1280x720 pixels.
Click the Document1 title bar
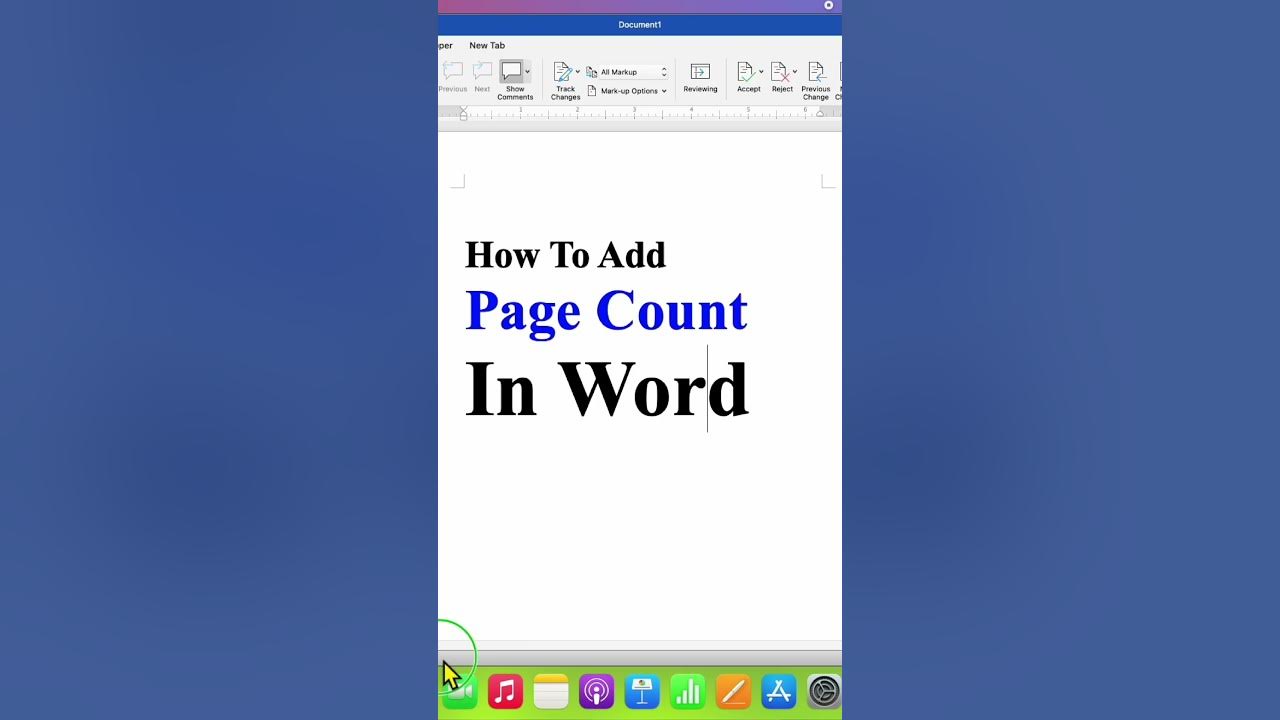tap(640, 24)
